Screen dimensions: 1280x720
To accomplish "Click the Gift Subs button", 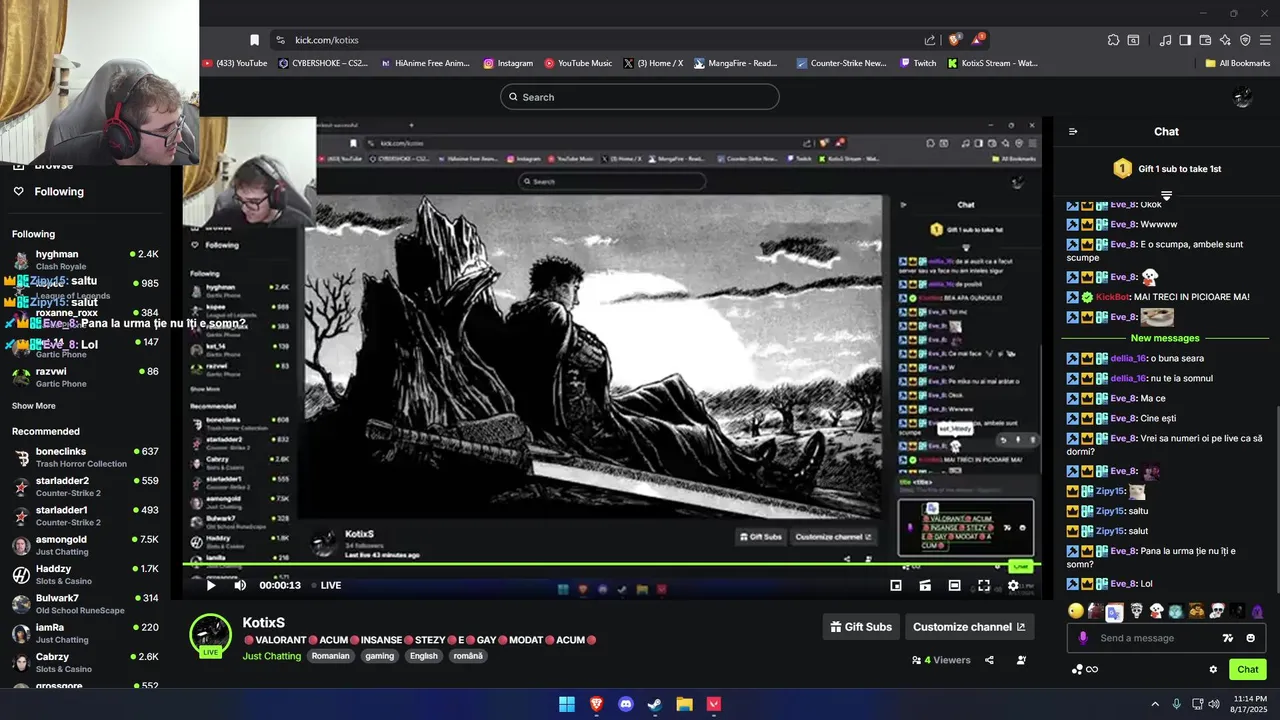I will (861, 627).
